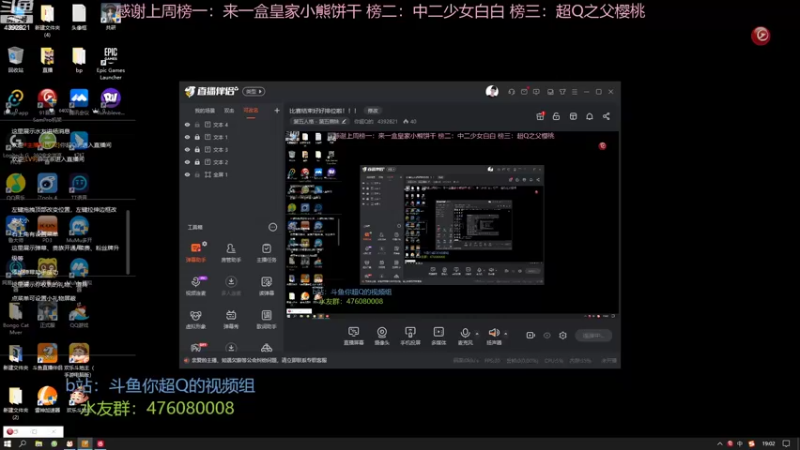Add a screen capture source
The height and width of the screenshot is (450, 800).
354,336
